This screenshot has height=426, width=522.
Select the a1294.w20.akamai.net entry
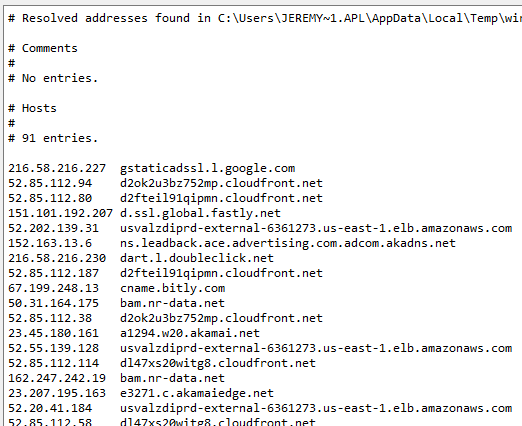(190, 333)
